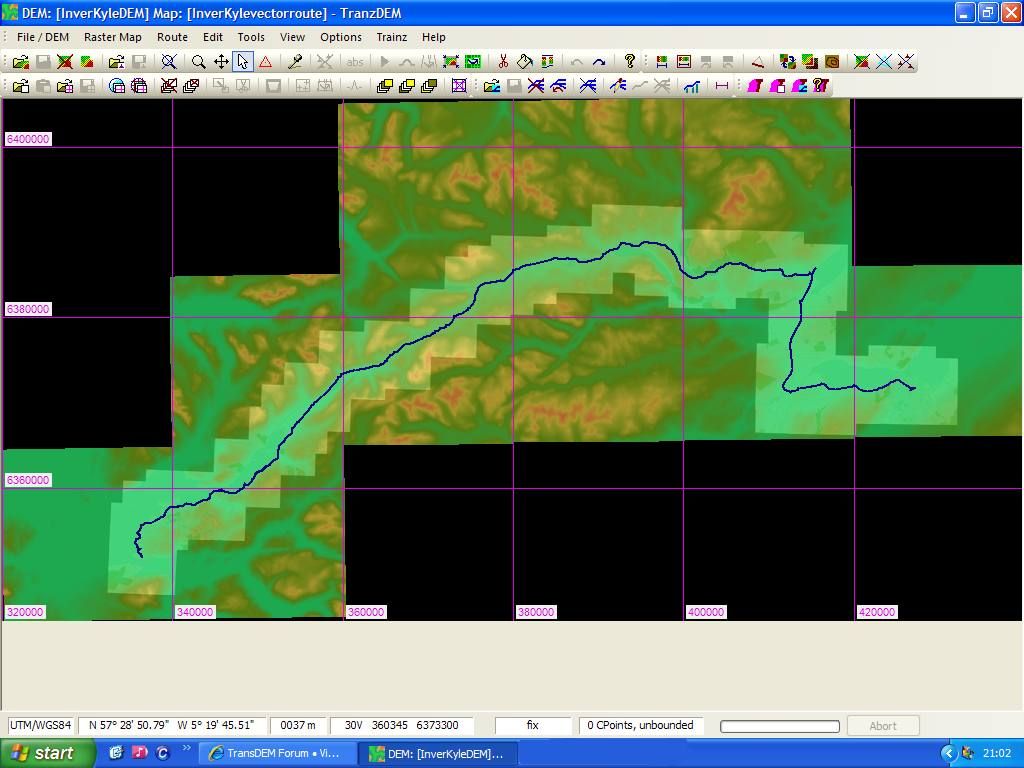Click the UTM/WGS84 status field
The width and height of the screenshot is (1024, 768).
click(x=40, y=726)
